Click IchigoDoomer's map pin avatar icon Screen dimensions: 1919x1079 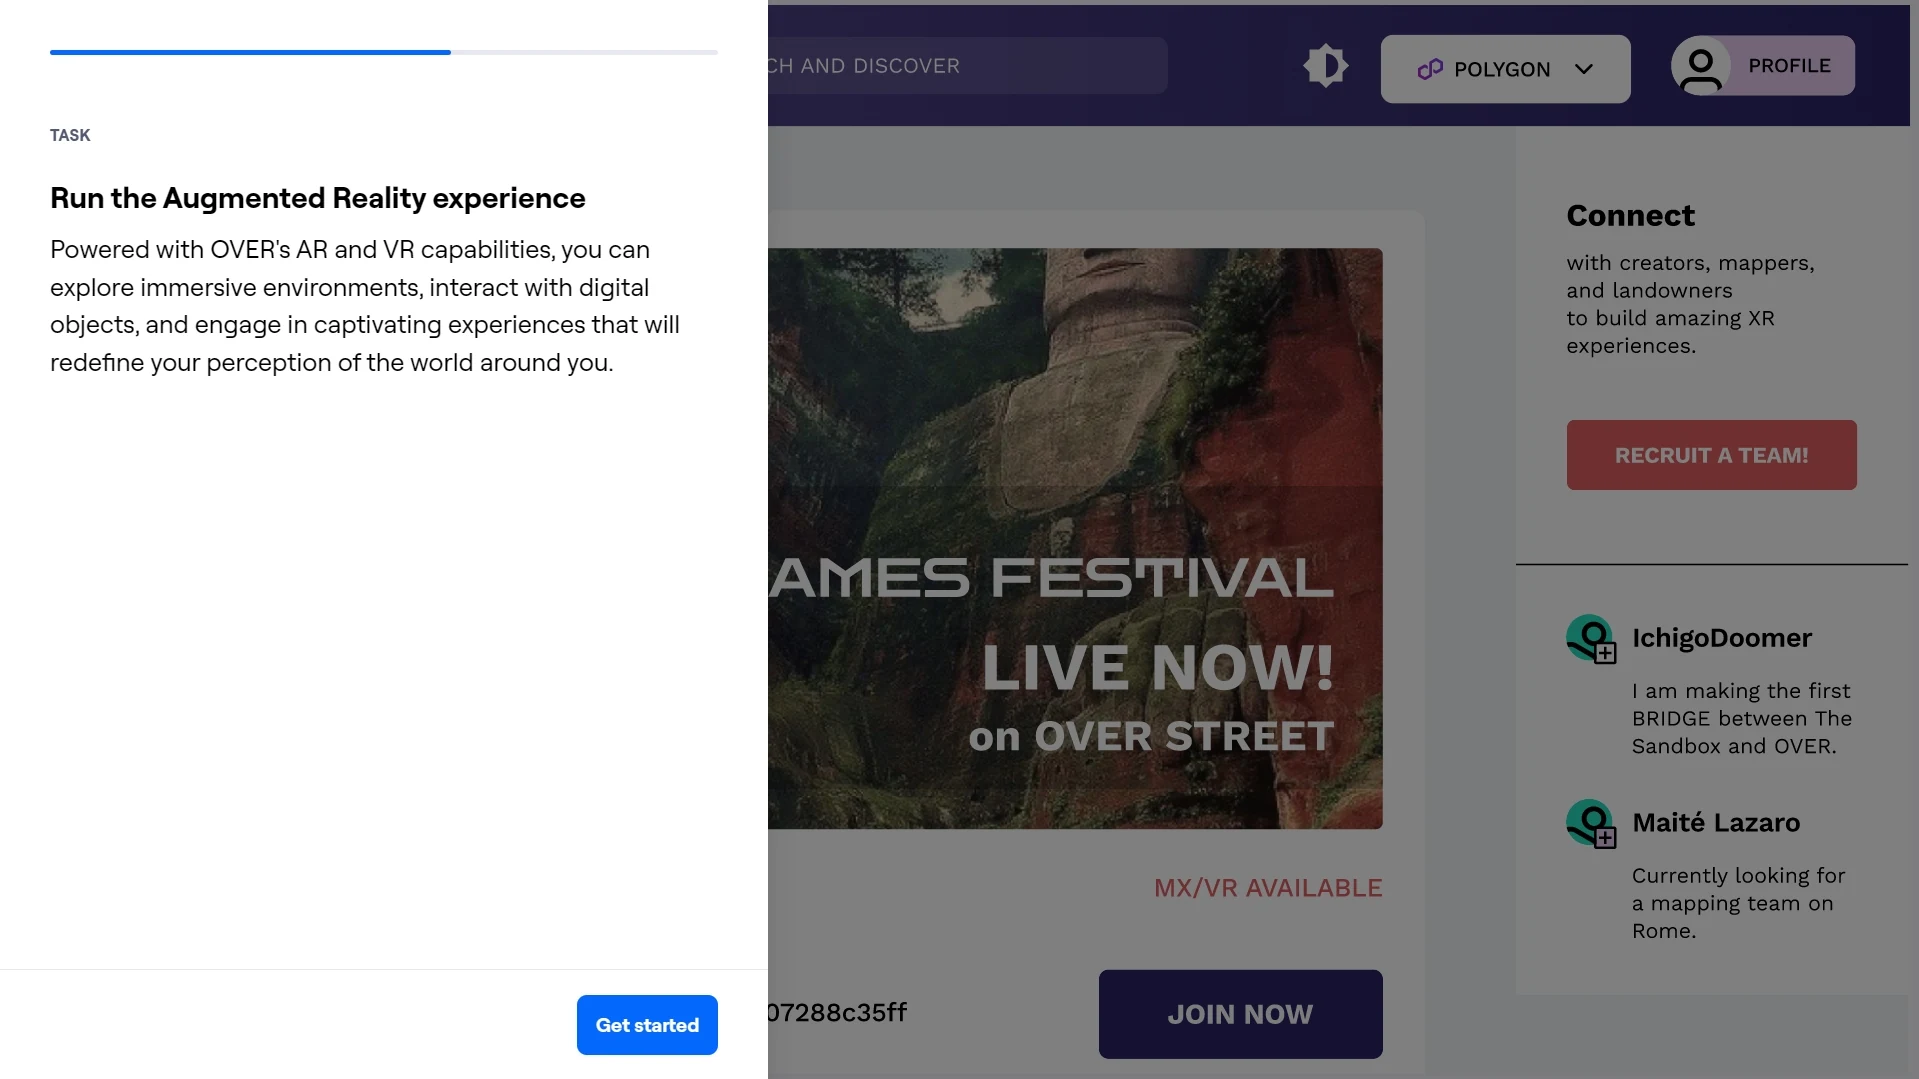click(1591, 638)
